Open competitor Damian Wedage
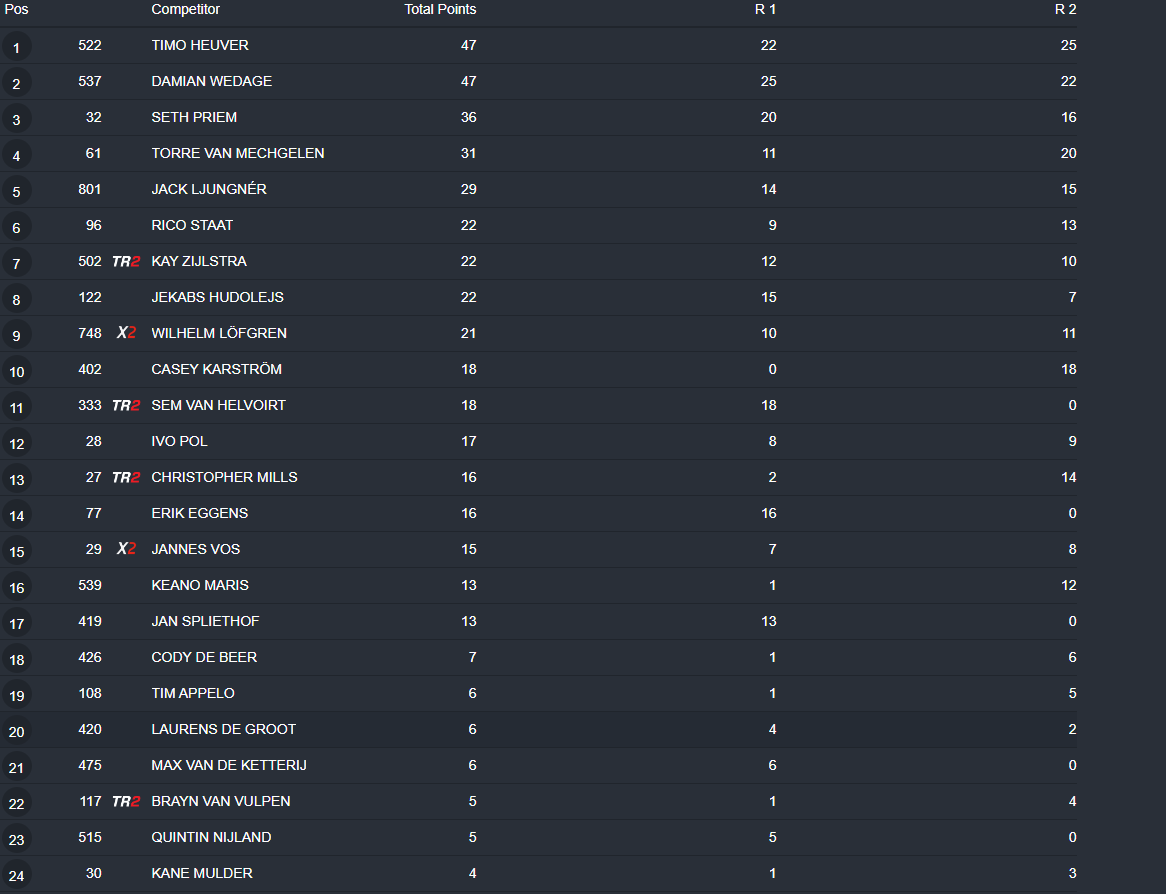 point(211,82)
